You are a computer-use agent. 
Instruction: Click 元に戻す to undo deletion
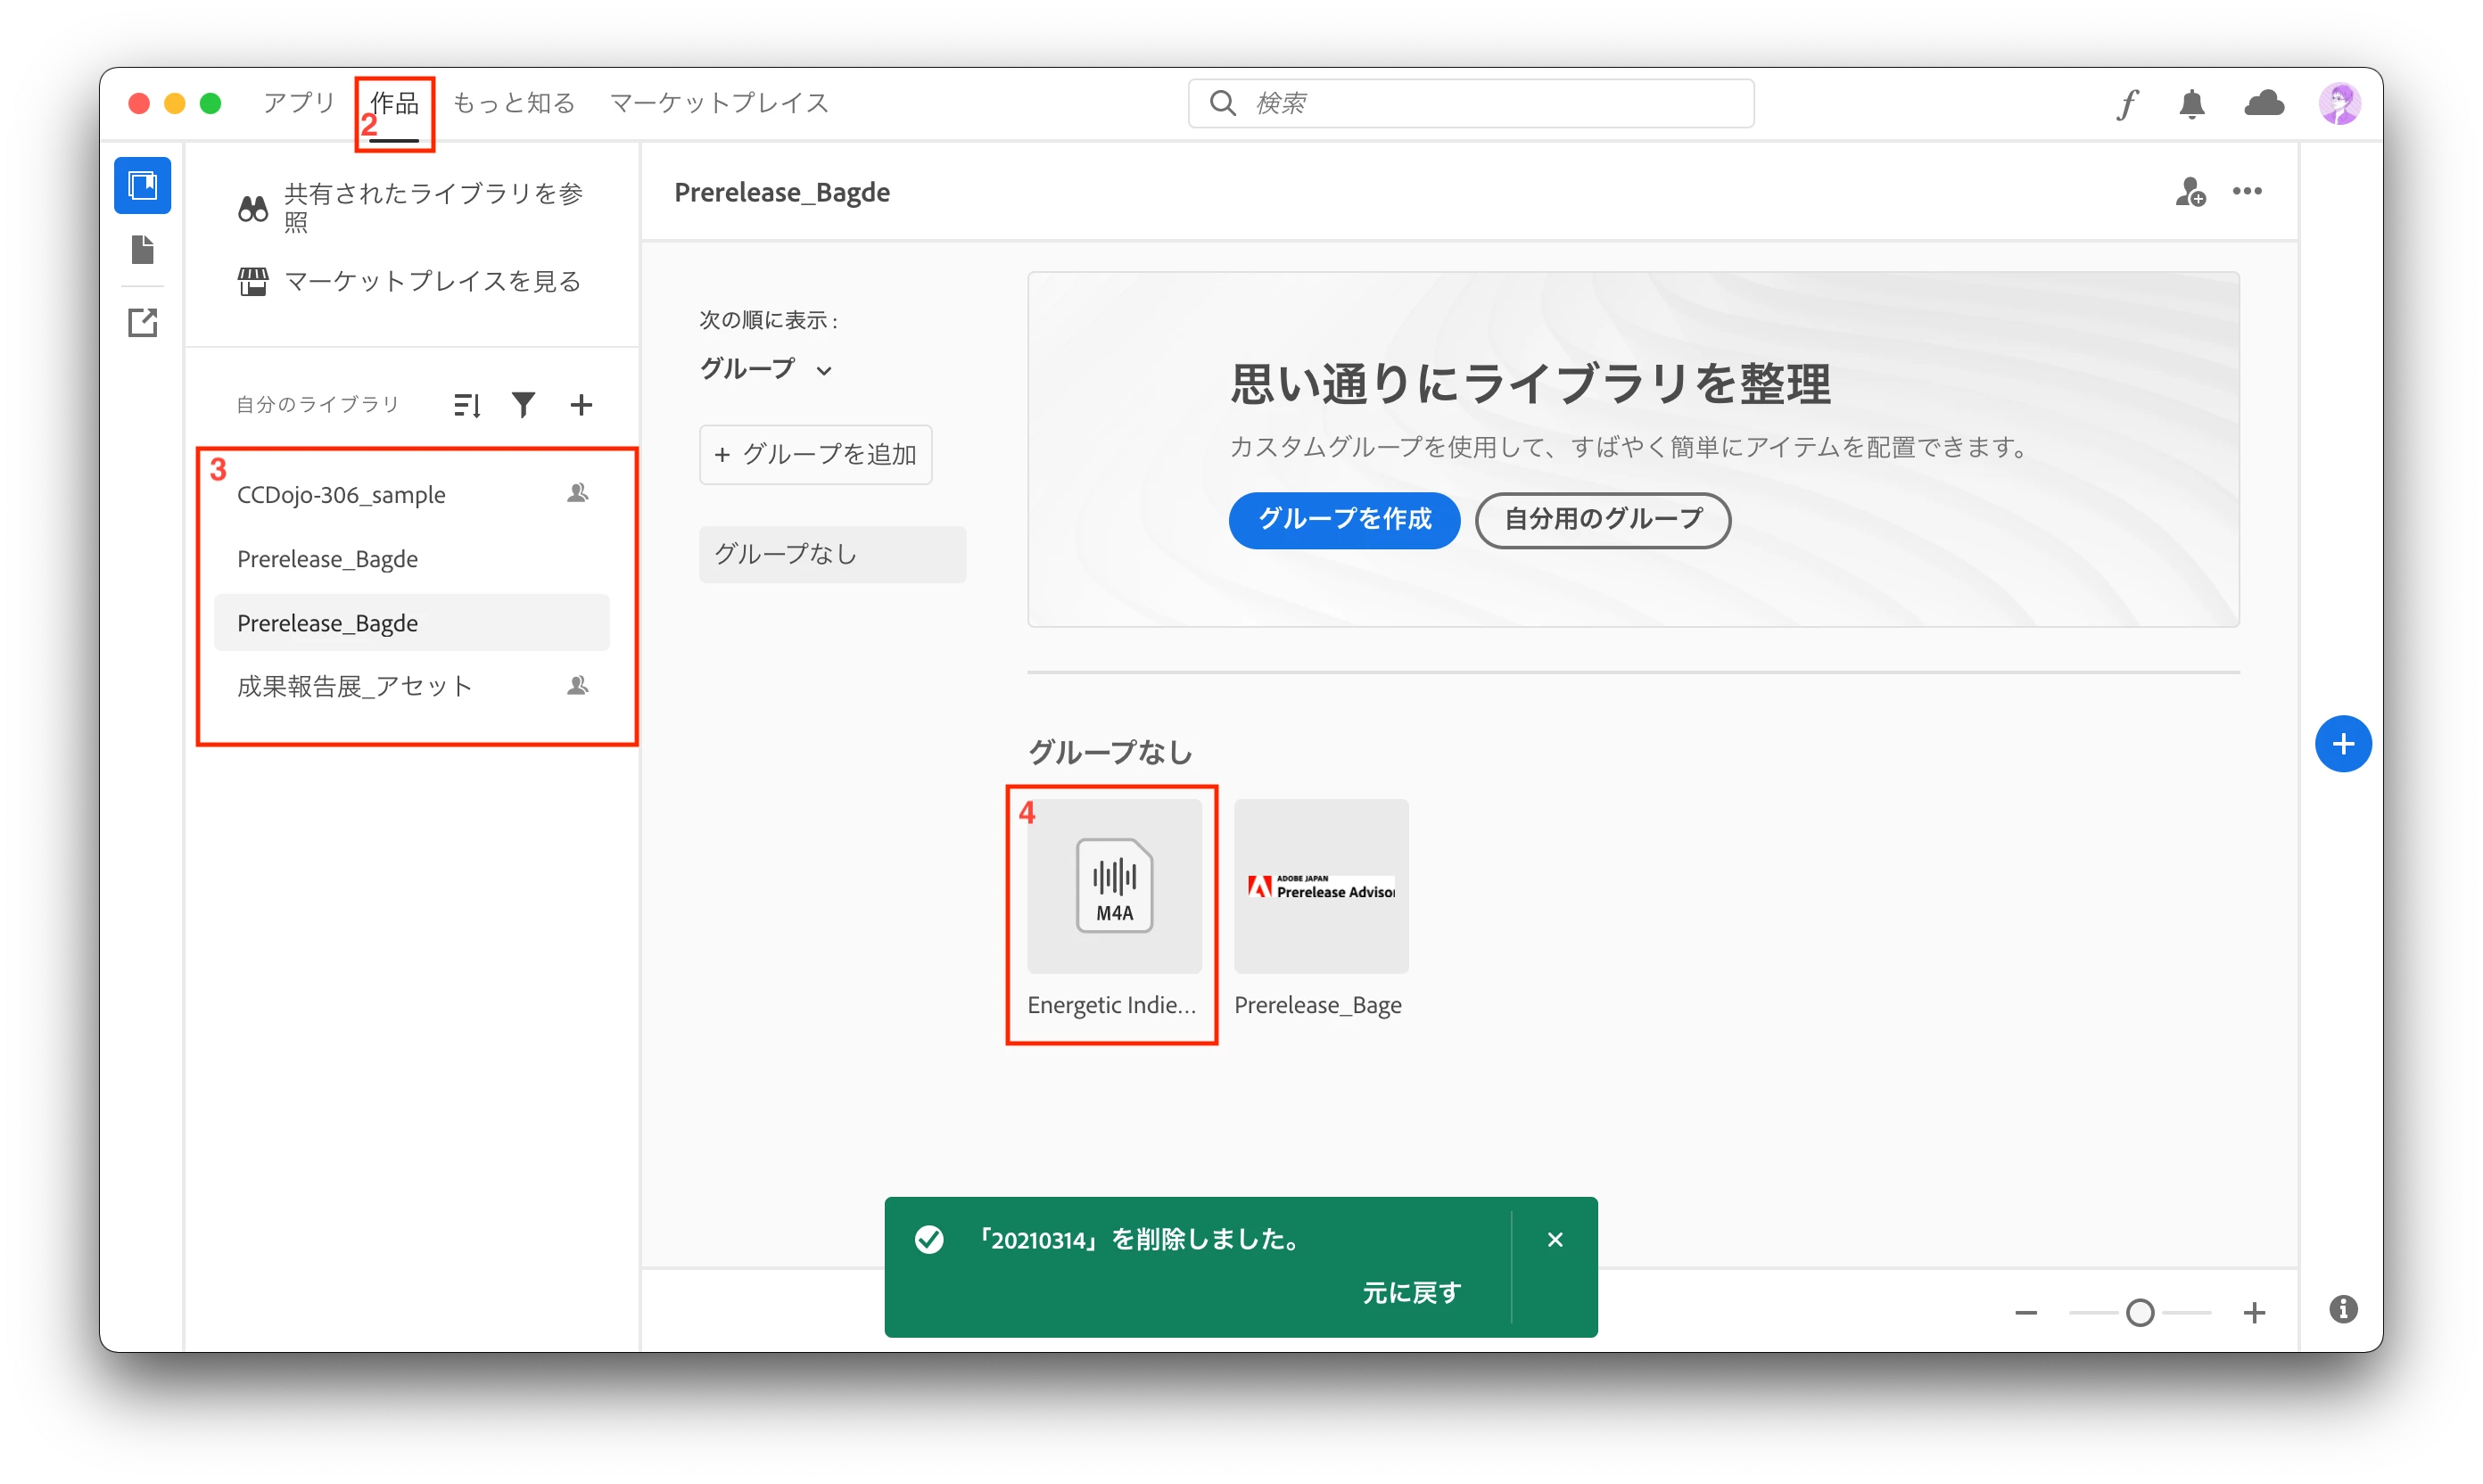click(x=1411, y=1293)
